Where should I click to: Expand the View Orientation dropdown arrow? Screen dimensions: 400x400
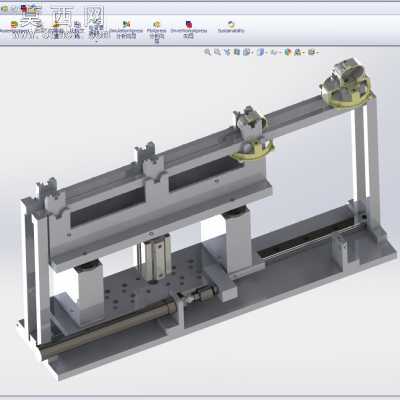click(252, 53)
